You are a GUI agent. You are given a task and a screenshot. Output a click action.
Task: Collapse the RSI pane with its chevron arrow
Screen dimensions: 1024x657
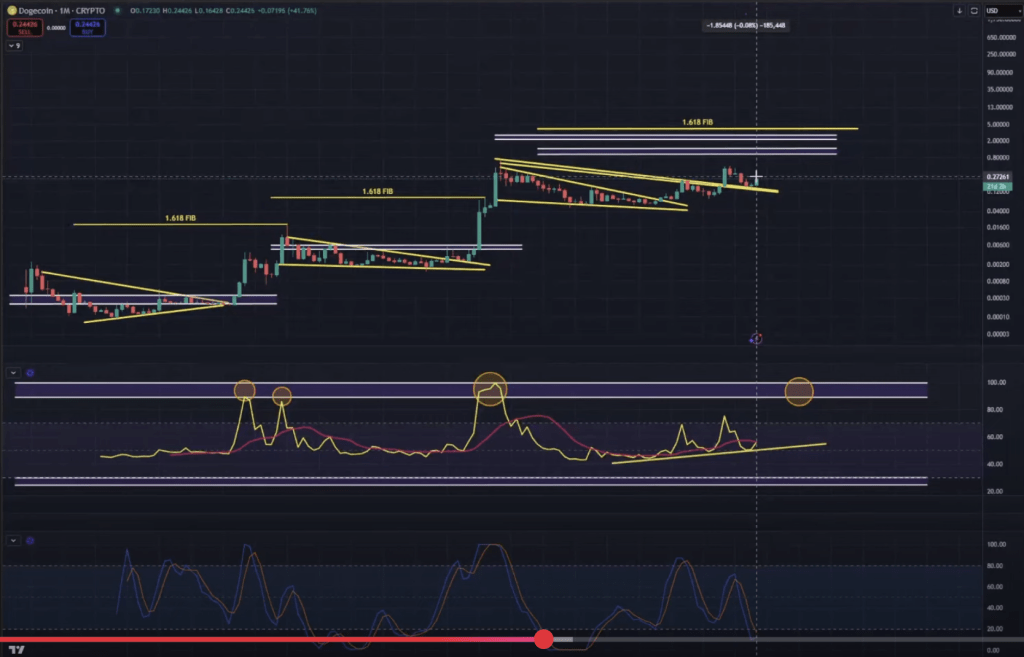[13, 372]
